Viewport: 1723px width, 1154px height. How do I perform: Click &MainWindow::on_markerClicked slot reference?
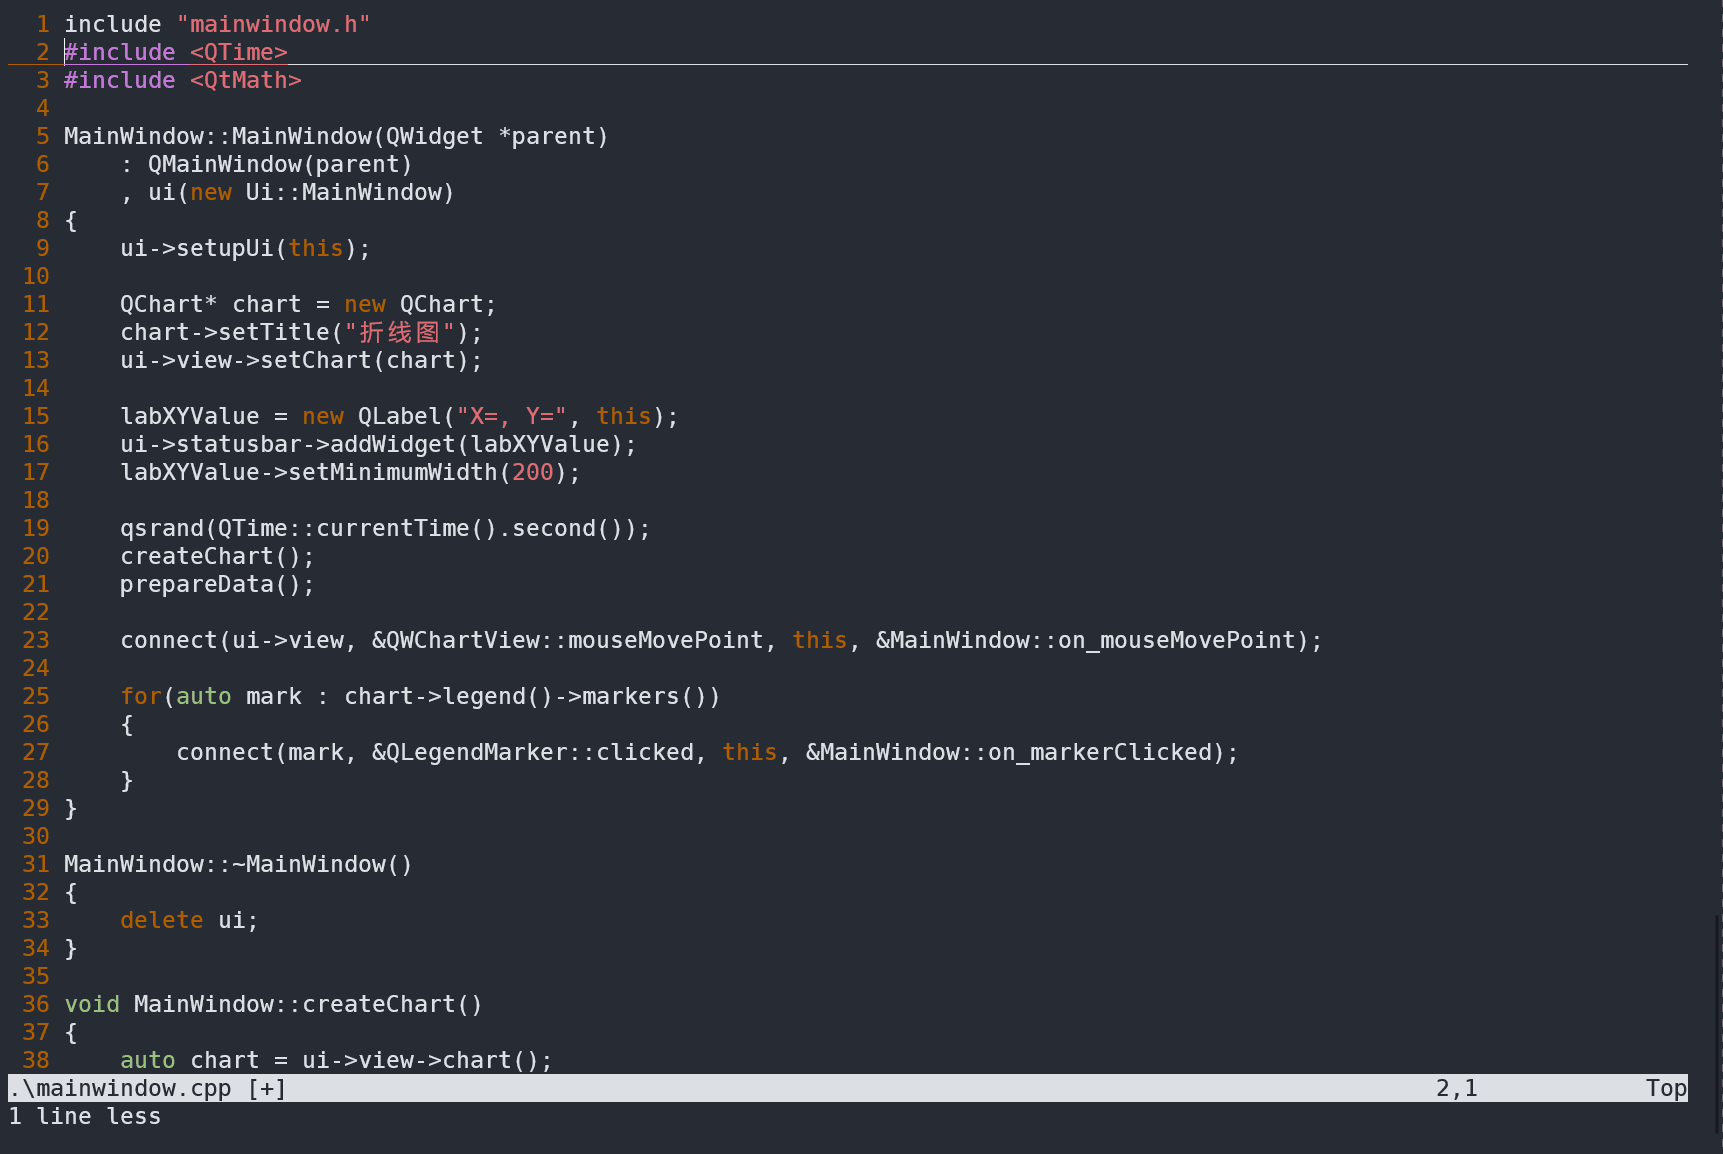(1008, 752)
